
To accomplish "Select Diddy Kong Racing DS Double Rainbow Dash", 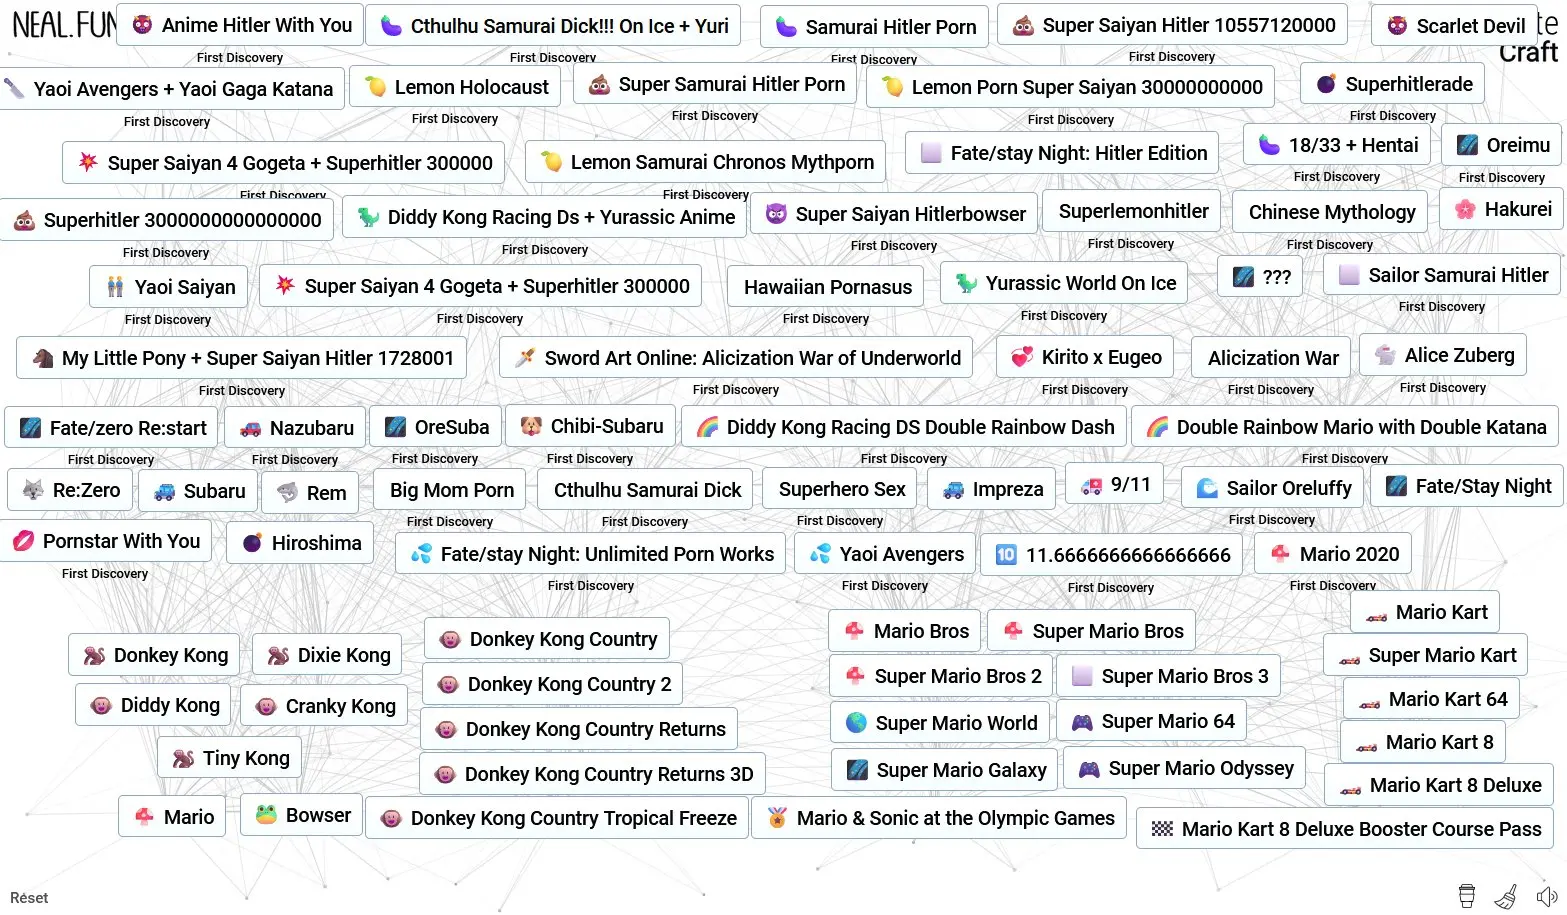I will (x=904, y=427).
